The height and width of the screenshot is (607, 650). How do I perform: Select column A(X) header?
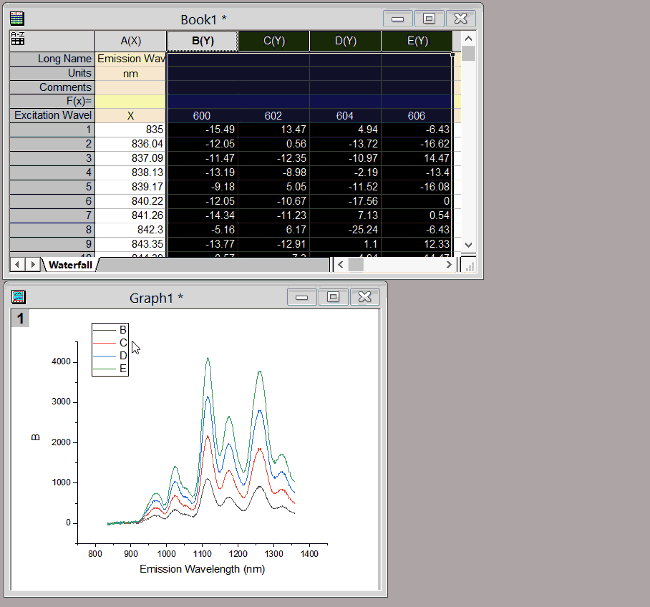130,41
